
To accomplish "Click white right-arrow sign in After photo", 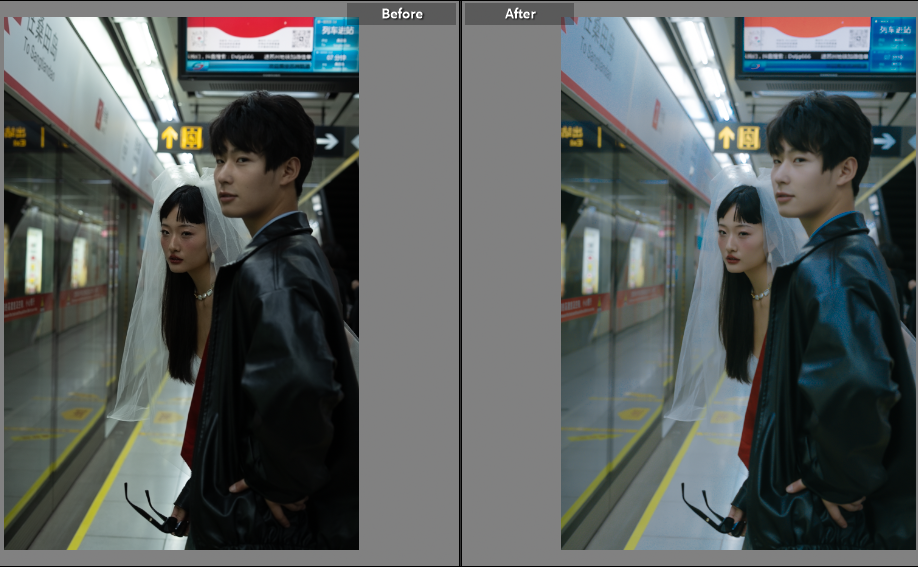I will (x=885, y=141).
